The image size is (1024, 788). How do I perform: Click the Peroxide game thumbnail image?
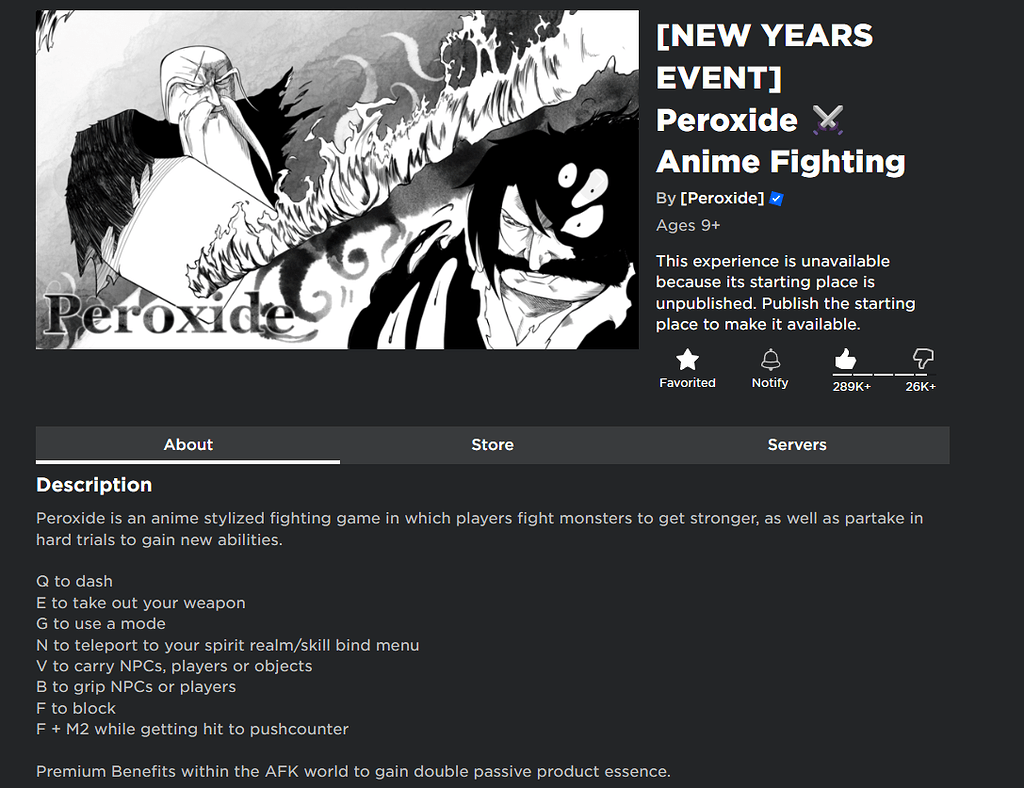click(337, 180)
